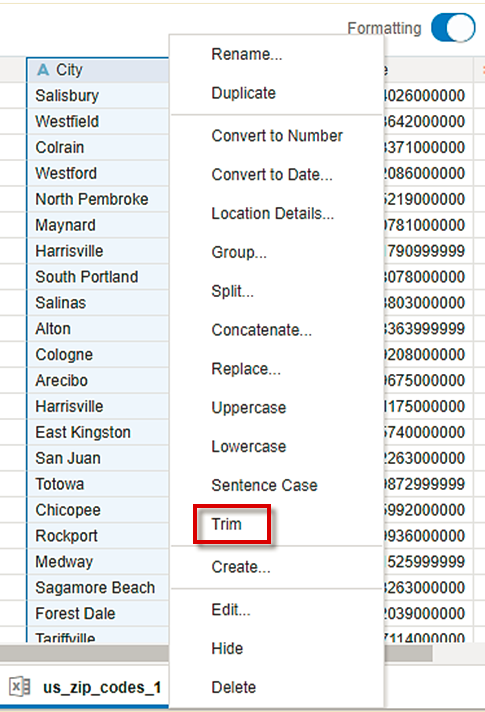The image size is (485, 712).
Task: Click the text type icon beside City
Action: tap(43, 70)
